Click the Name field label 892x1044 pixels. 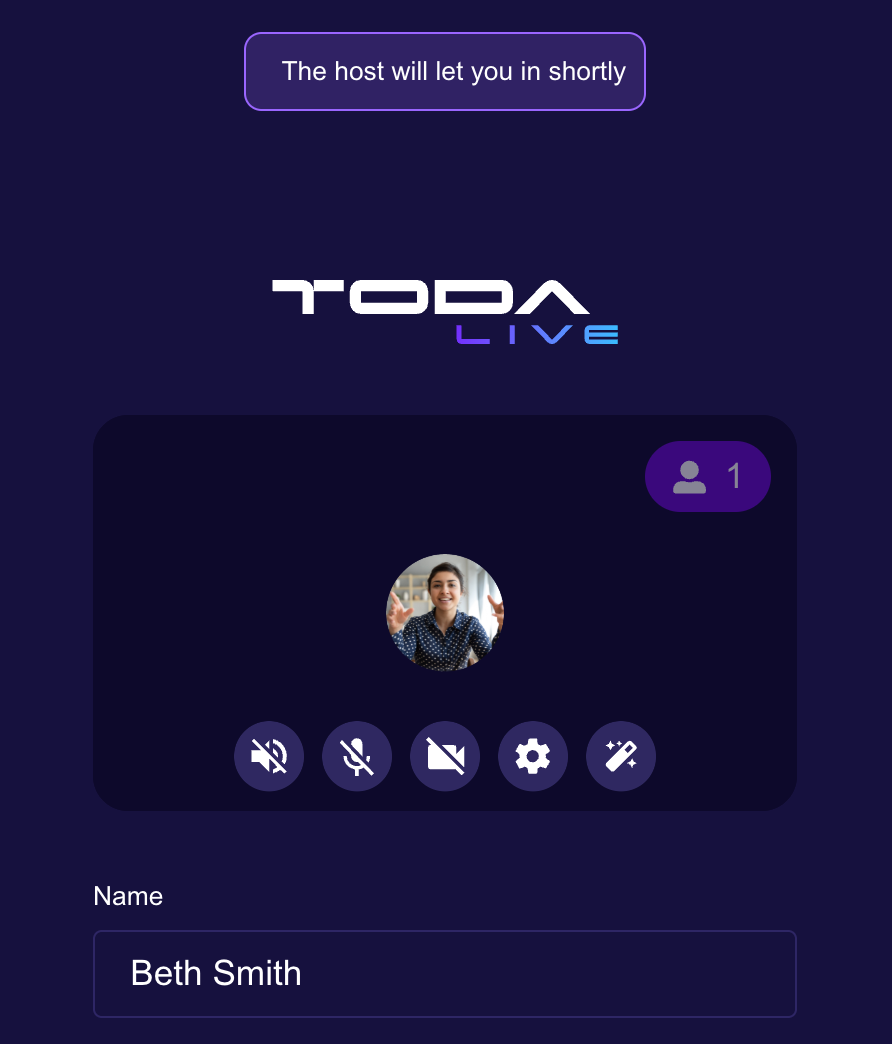tap(128, 896)
